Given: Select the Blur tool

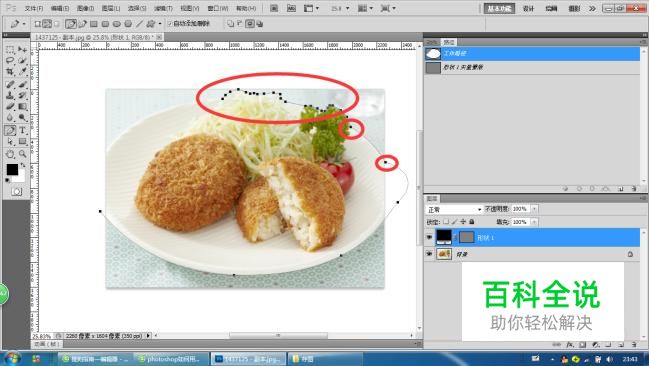Looking at the screenshot, I should click(x=10, y=117).
